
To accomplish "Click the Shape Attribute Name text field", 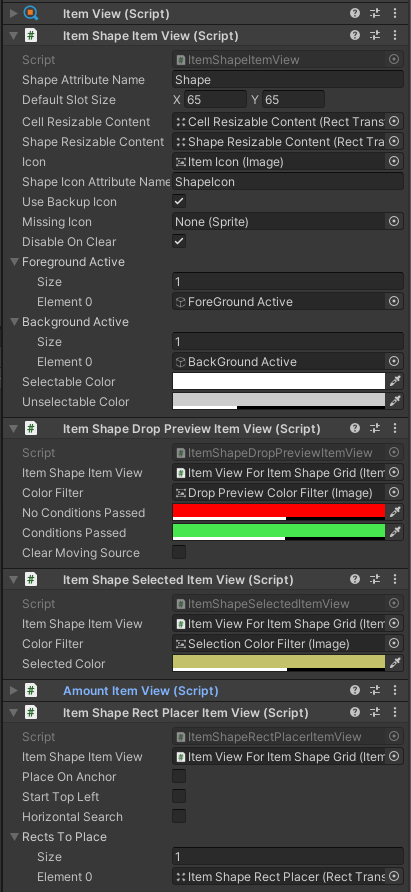I will (288, 80).
